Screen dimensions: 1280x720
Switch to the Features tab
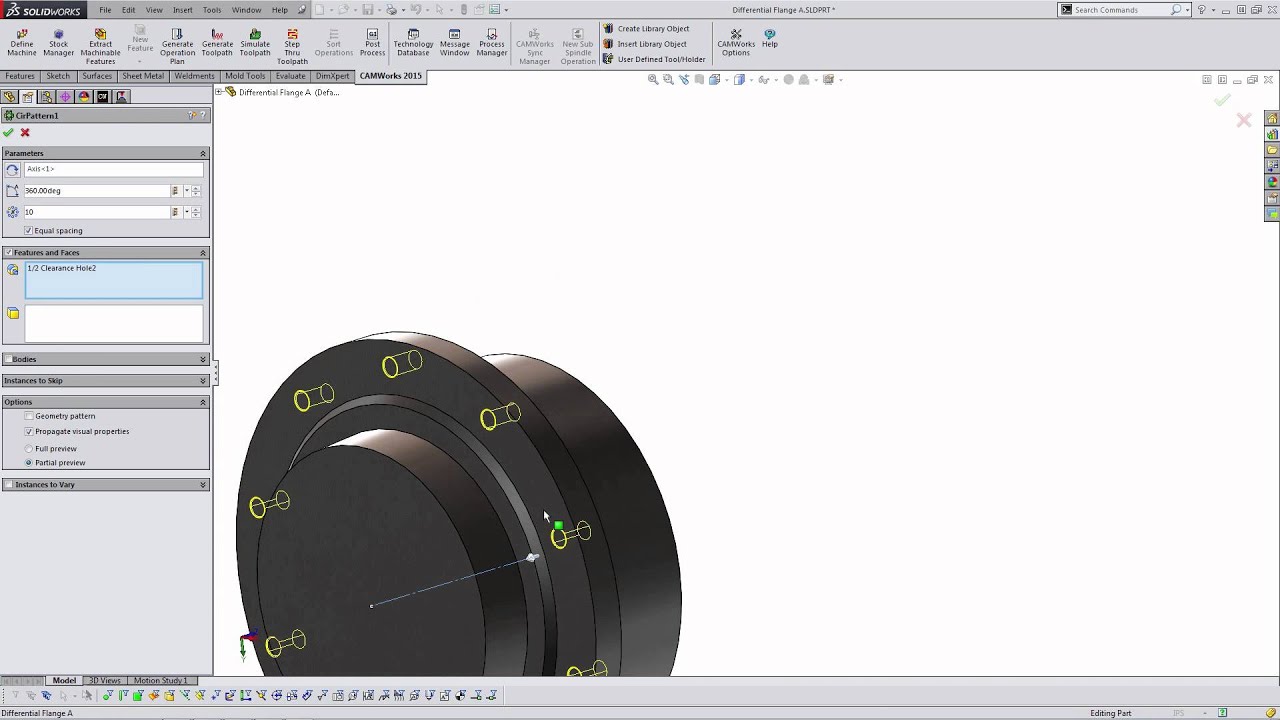[x=20, y=76]
